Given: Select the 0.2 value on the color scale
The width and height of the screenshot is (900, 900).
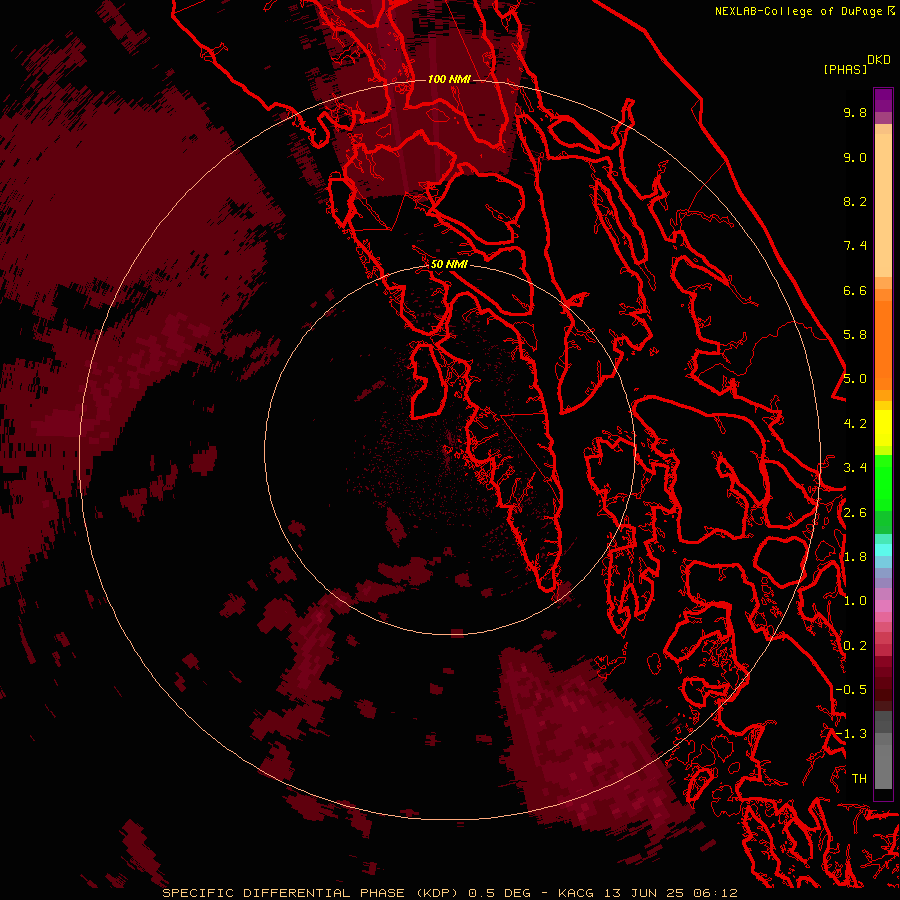Looking at the screenshot, I should pyautogui.click(x=855, y=646).
